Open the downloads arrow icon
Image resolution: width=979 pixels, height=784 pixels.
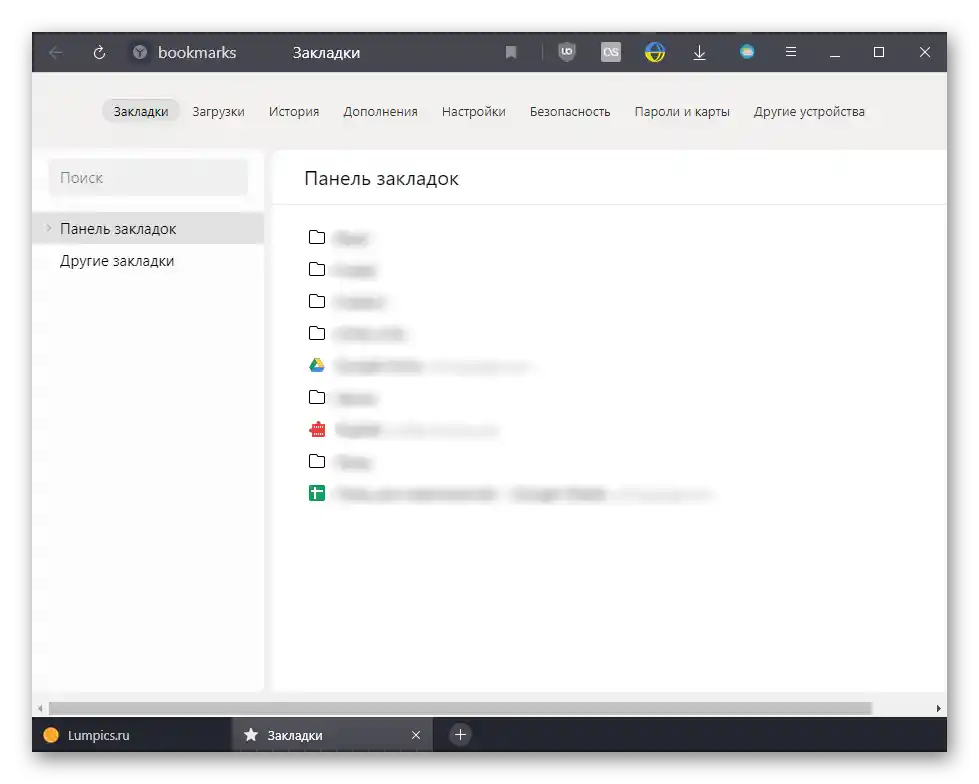coord(699,52)
